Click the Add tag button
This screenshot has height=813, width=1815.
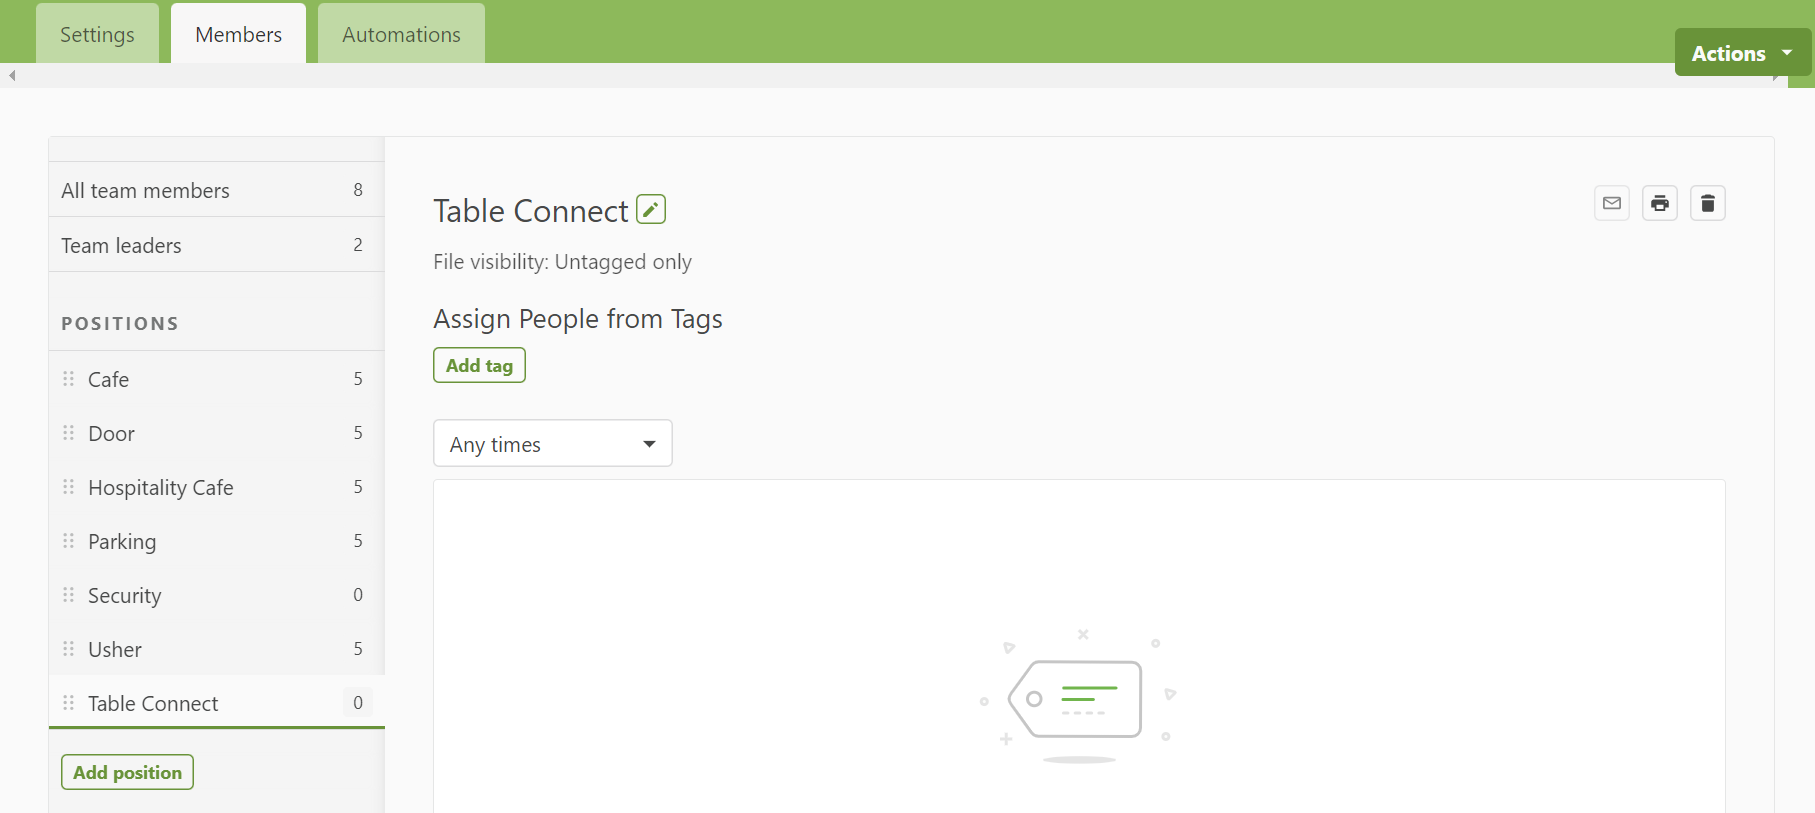tap(479, 365)
